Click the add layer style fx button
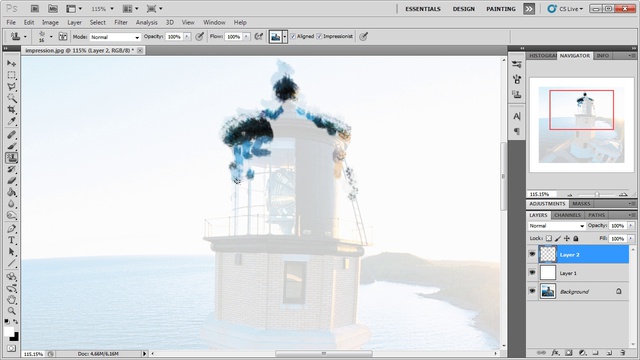This screenshot has width=640, height=360. [x=555, y=352]
